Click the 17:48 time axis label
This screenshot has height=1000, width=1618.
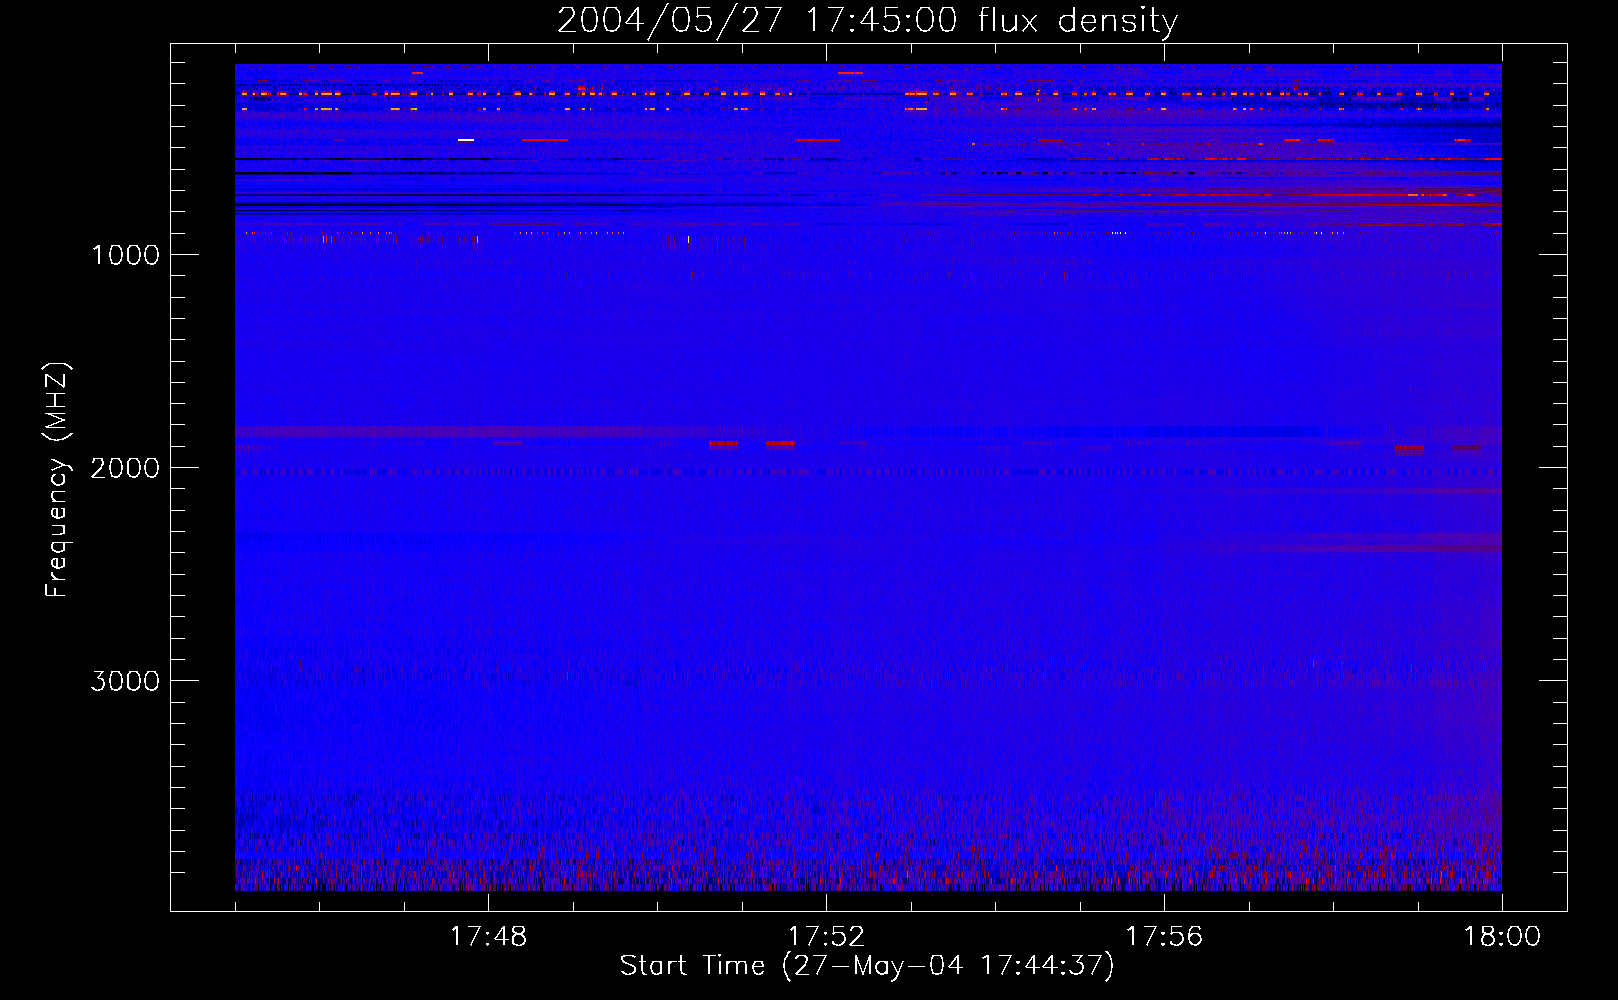tap(488, 937)
